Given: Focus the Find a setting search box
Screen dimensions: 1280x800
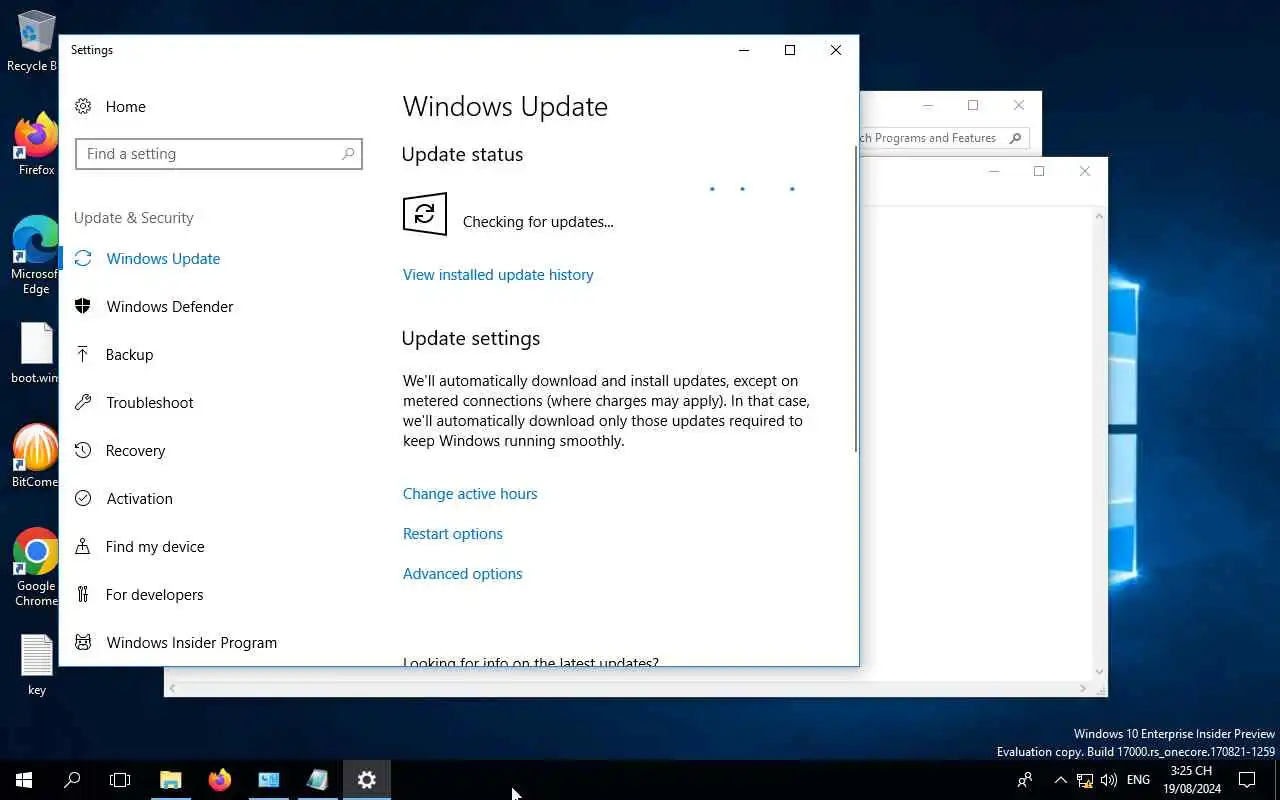Looking at the screenshot, I should tap(218, 154).
